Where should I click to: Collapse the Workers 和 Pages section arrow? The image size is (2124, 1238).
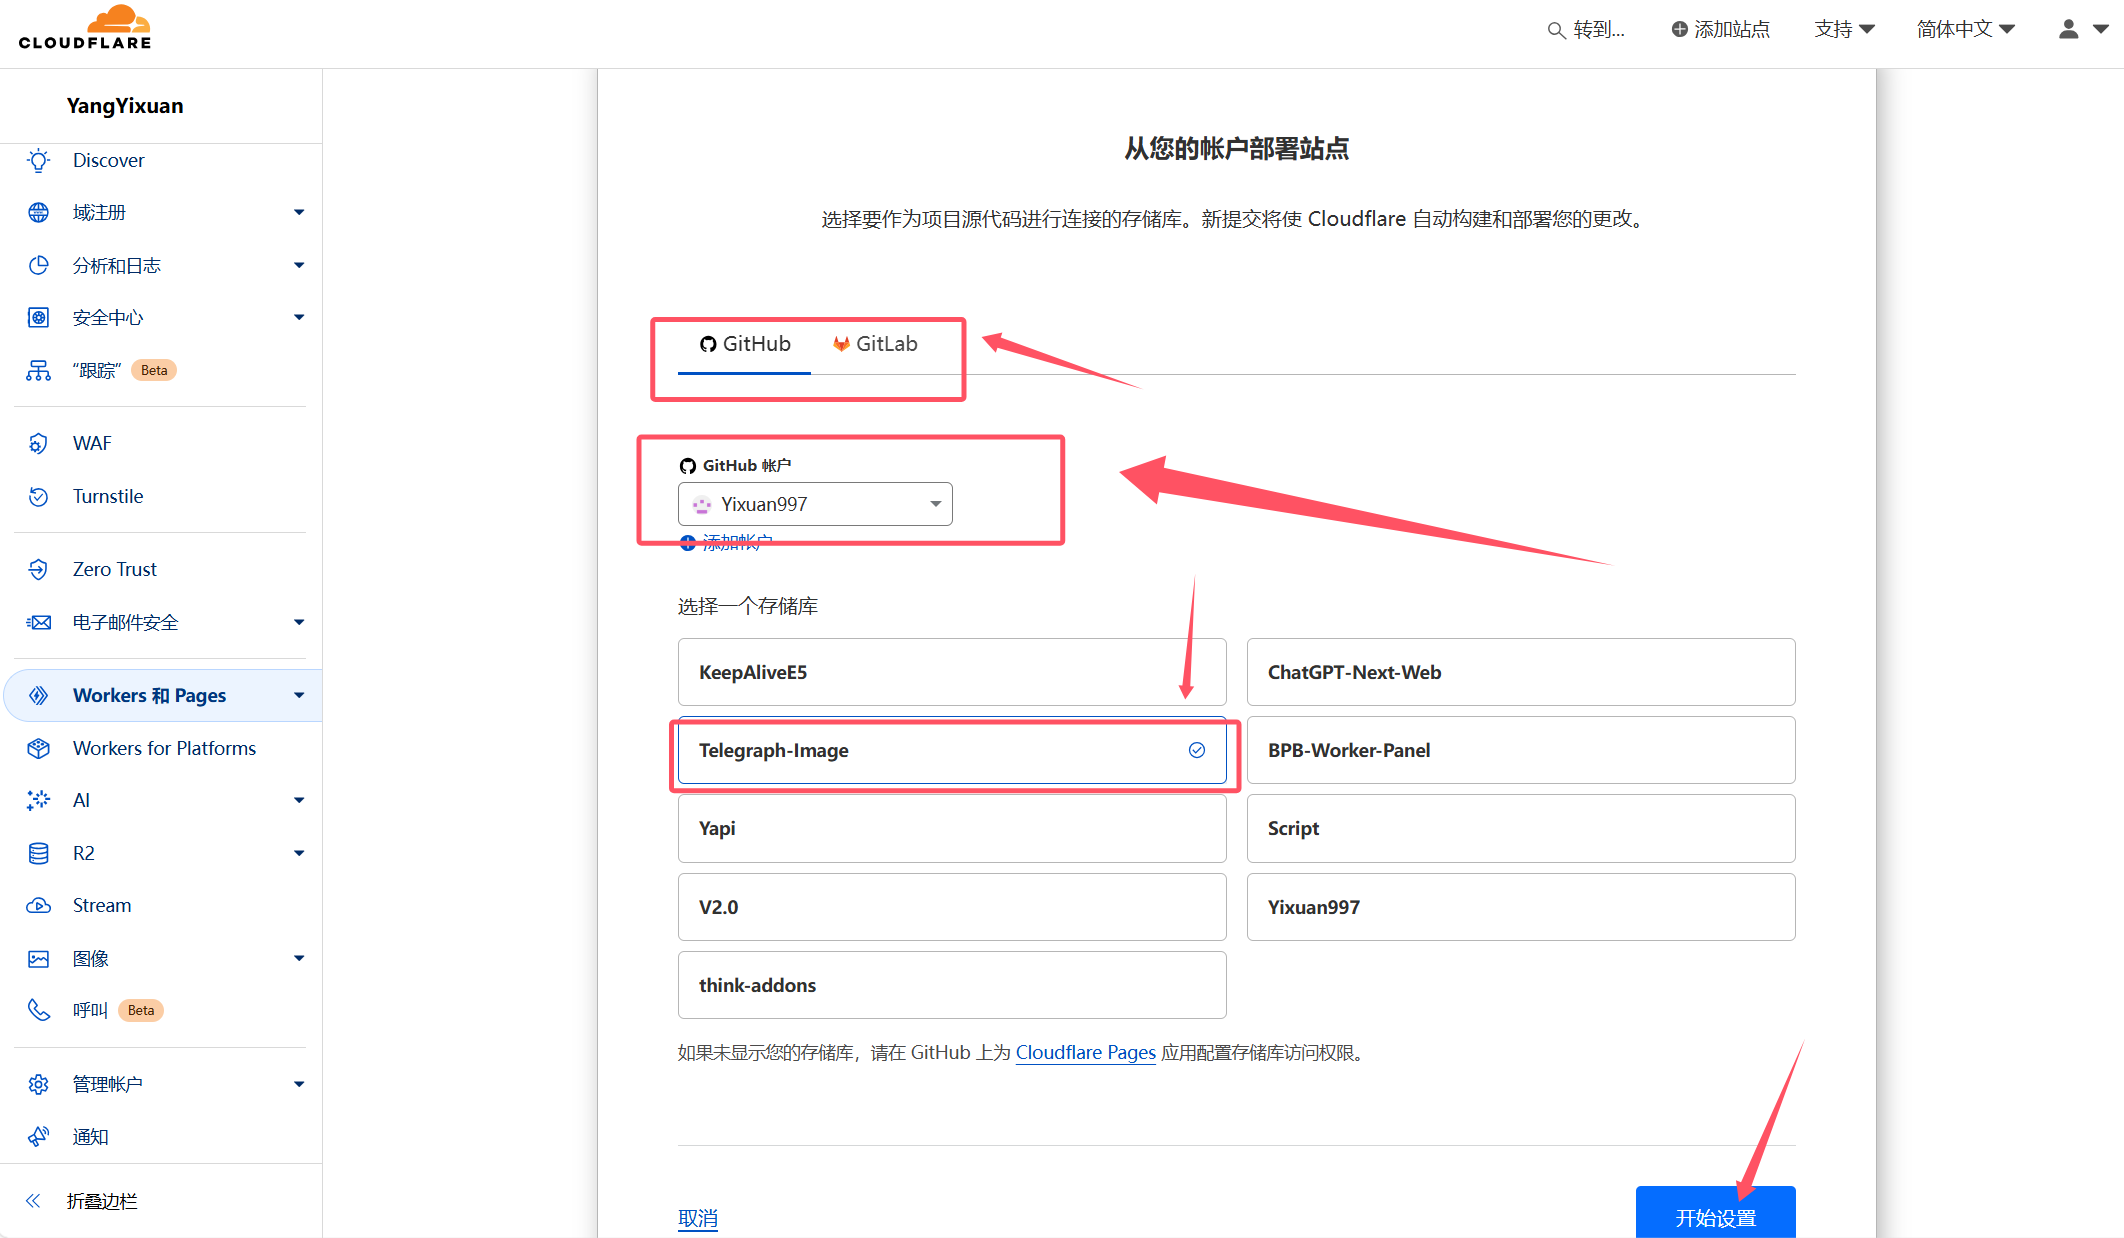299,695
